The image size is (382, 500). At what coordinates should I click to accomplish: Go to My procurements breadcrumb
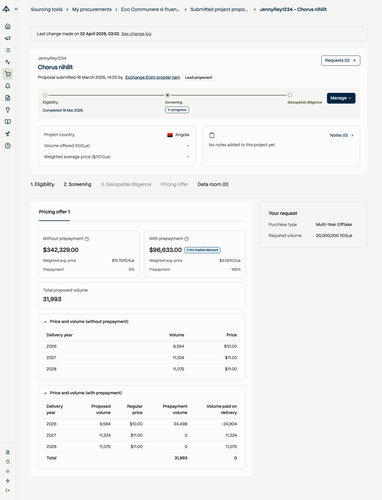tap(92, 9)
